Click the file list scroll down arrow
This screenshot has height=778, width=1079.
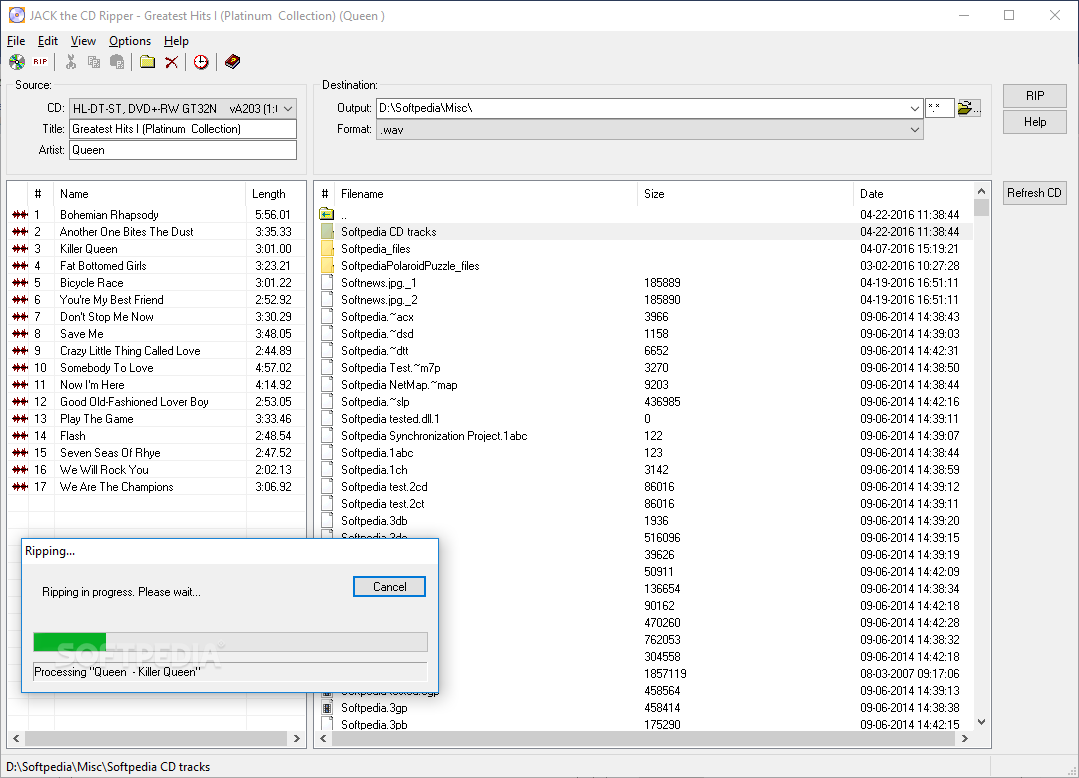(x=981, y=722)
